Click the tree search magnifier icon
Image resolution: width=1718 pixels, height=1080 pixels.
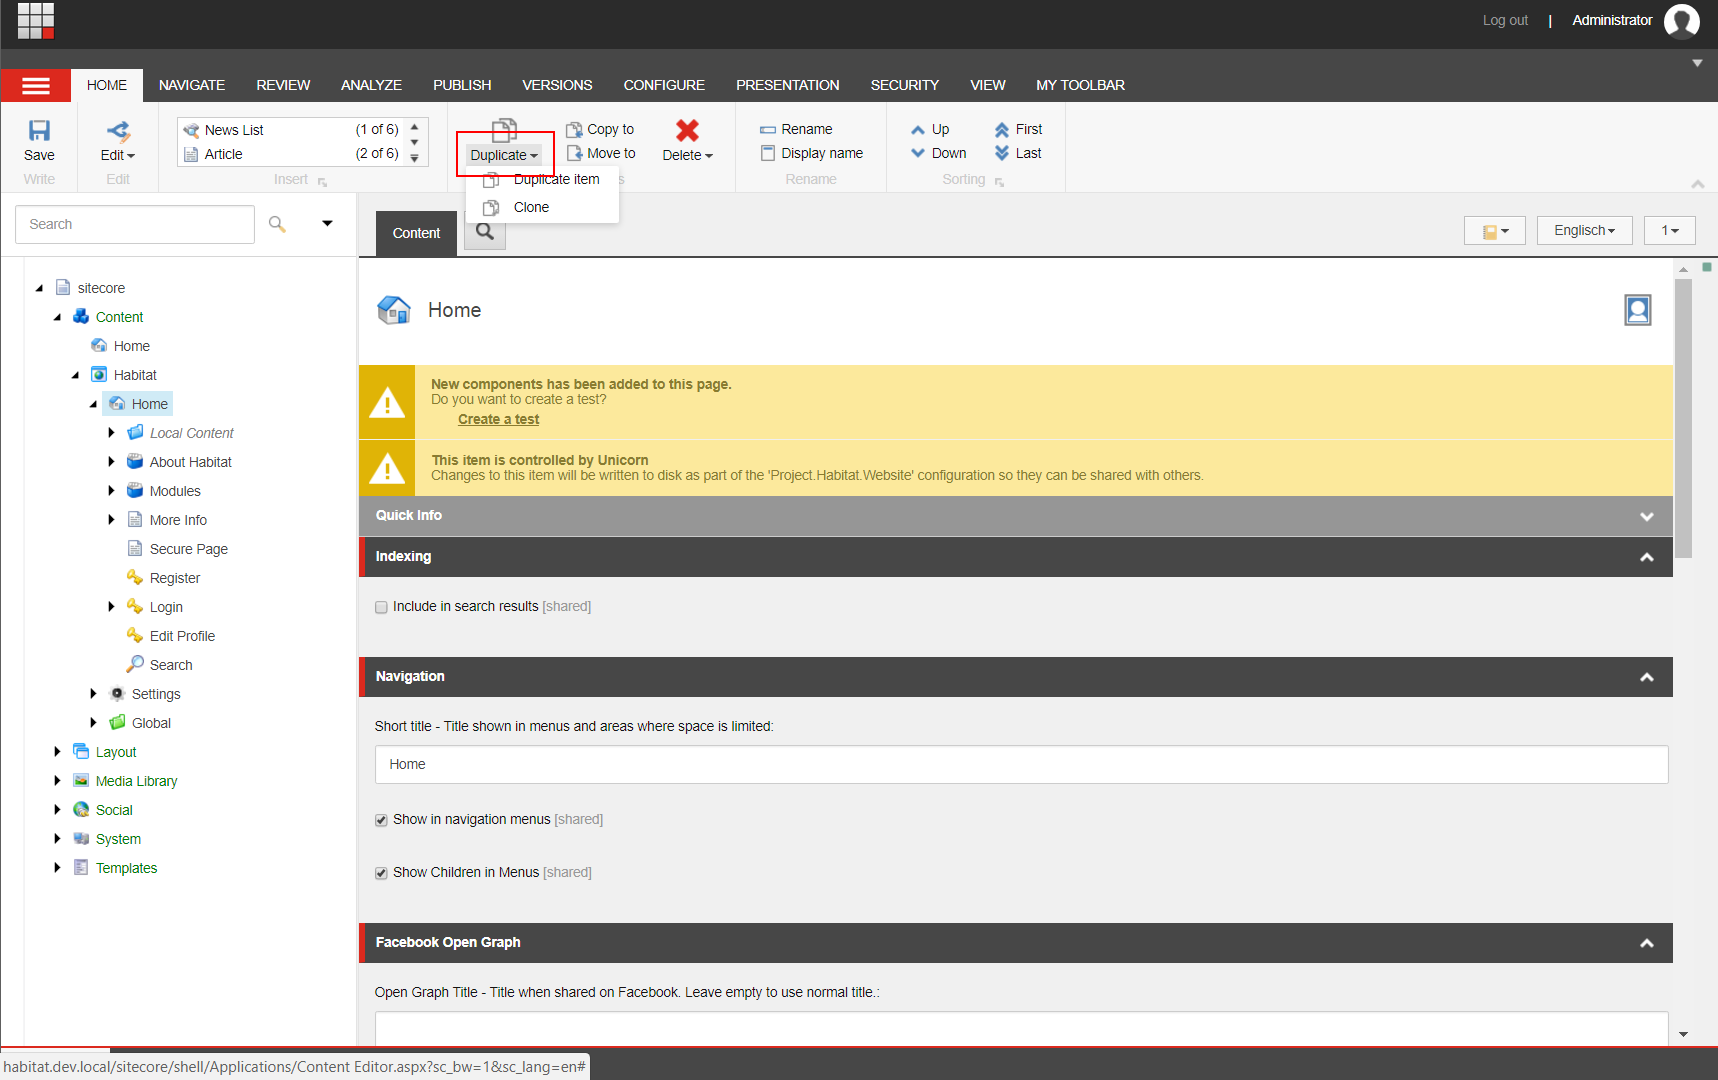[277, 224]
